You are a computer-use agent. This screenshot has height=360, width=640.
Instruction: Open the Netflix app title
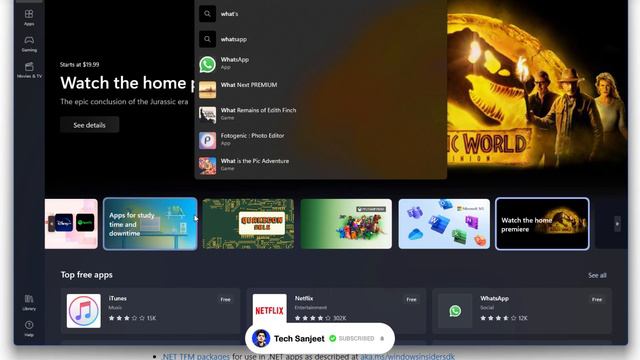(304, 298)
